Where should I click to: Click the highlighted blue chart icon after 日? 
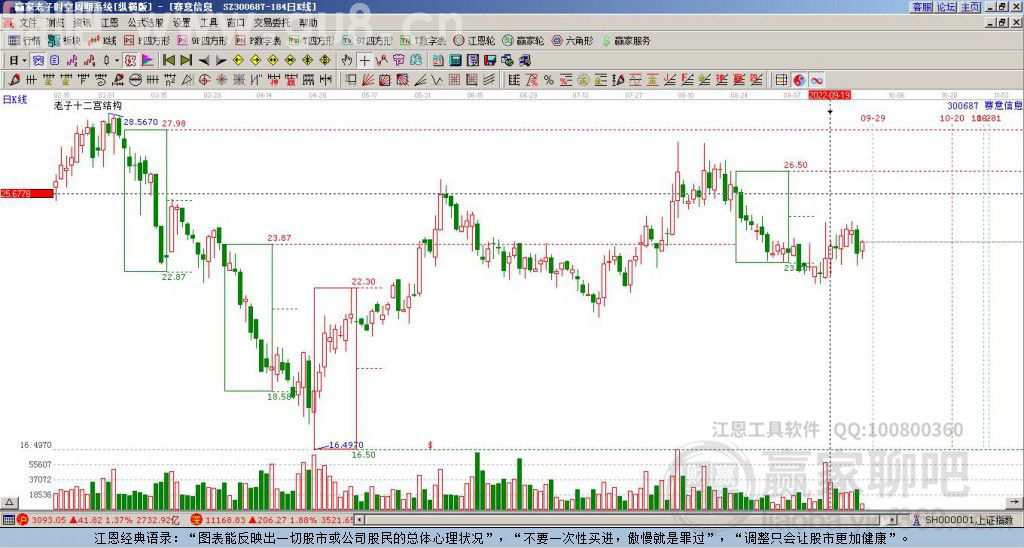[39, 61]
